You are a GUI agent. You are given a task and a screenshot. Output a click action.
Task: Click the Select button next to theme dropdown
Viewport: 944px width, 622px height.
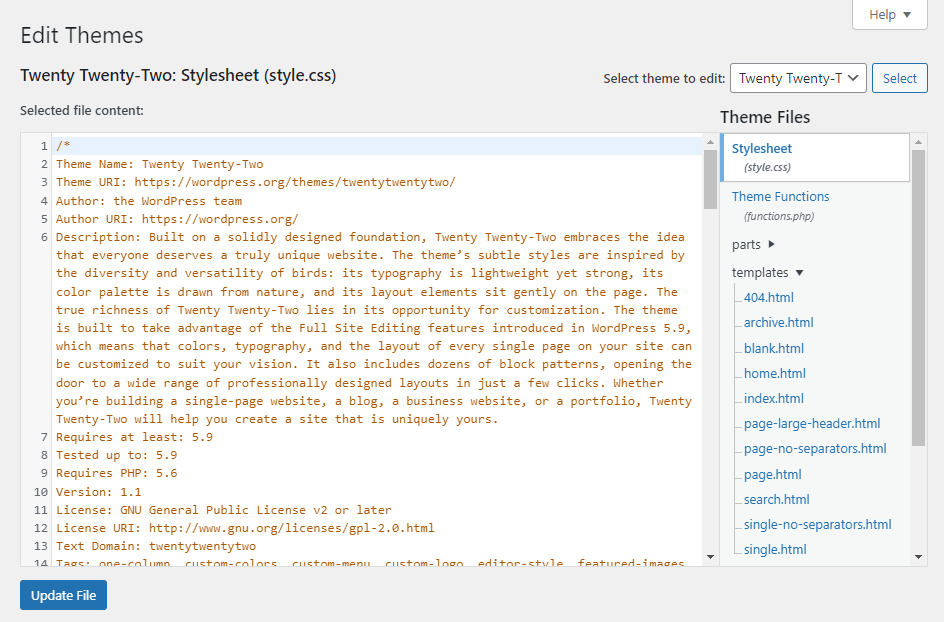pos(899,77)
